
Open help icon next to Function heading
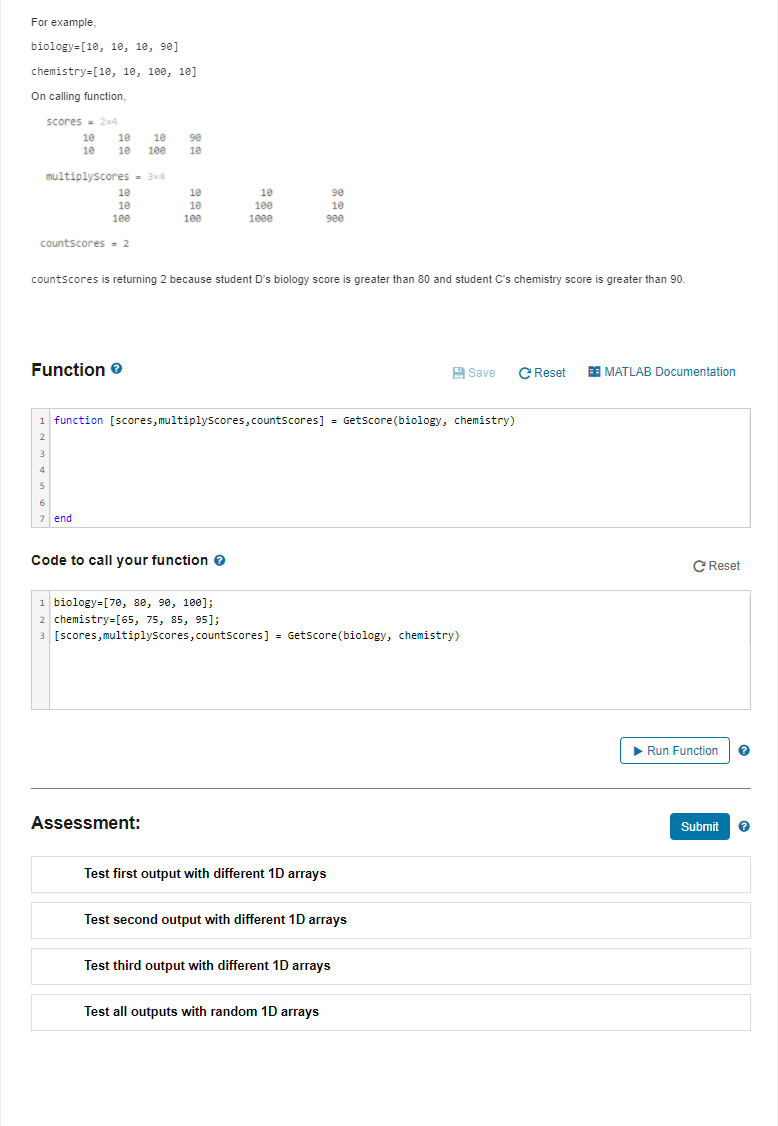click(116, 368)
